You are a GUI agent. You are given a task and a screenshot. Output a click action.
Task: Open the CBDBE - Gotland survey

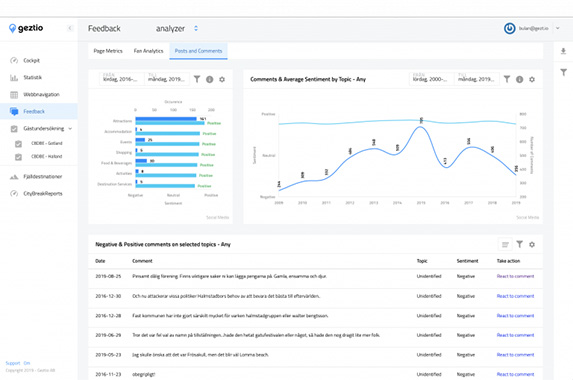[x=46, y=143]
